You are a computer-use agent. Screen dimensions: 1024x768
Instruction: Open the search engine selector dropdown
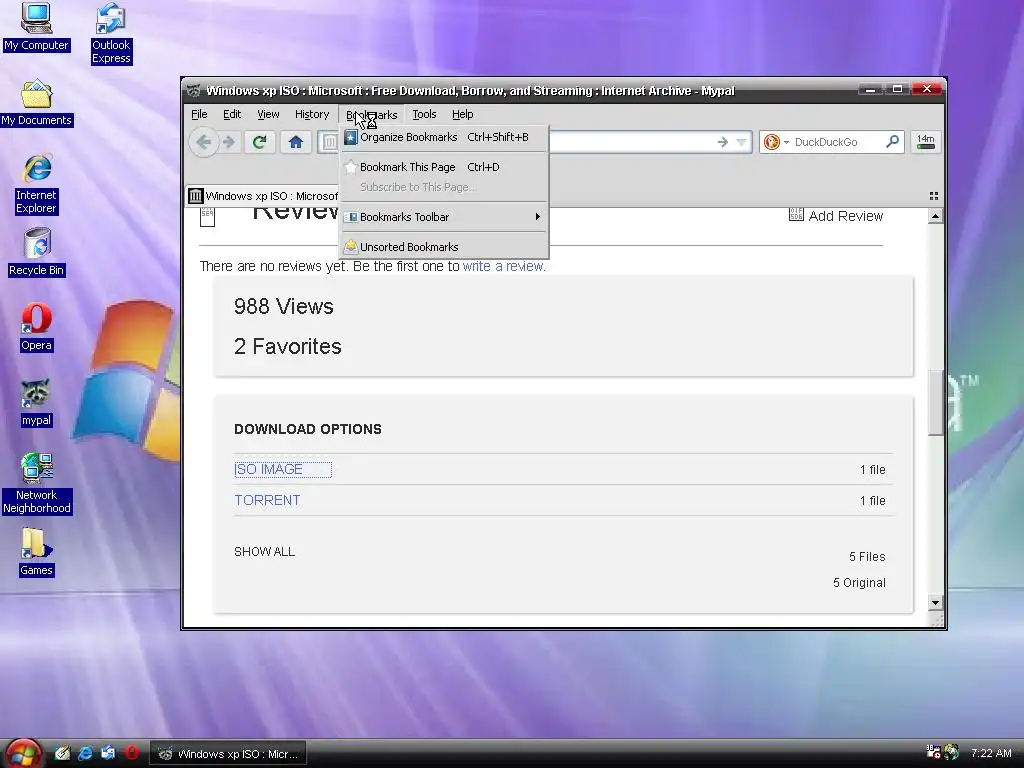click(x=786, y=142)
